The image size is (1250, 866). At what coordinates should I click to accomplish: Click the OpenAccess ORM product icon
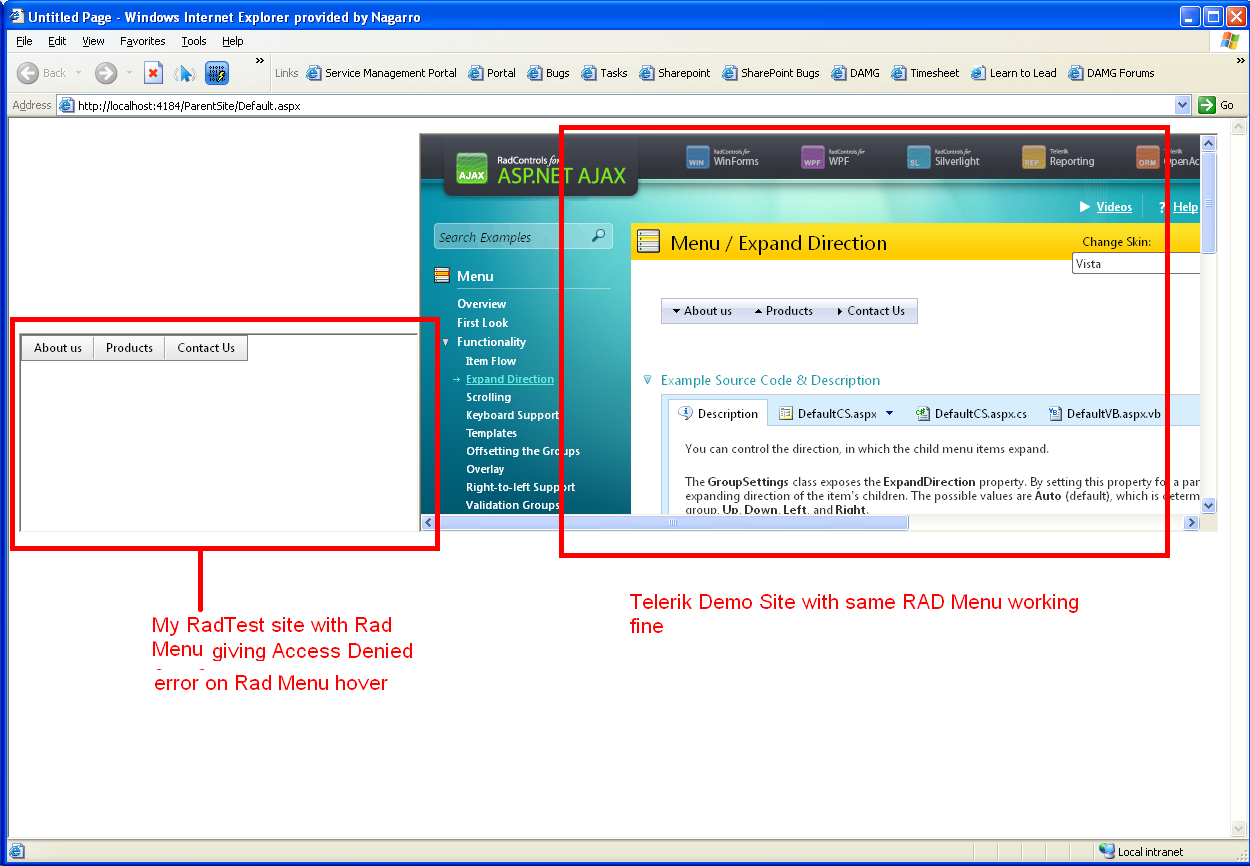[x=1147, y=157]
